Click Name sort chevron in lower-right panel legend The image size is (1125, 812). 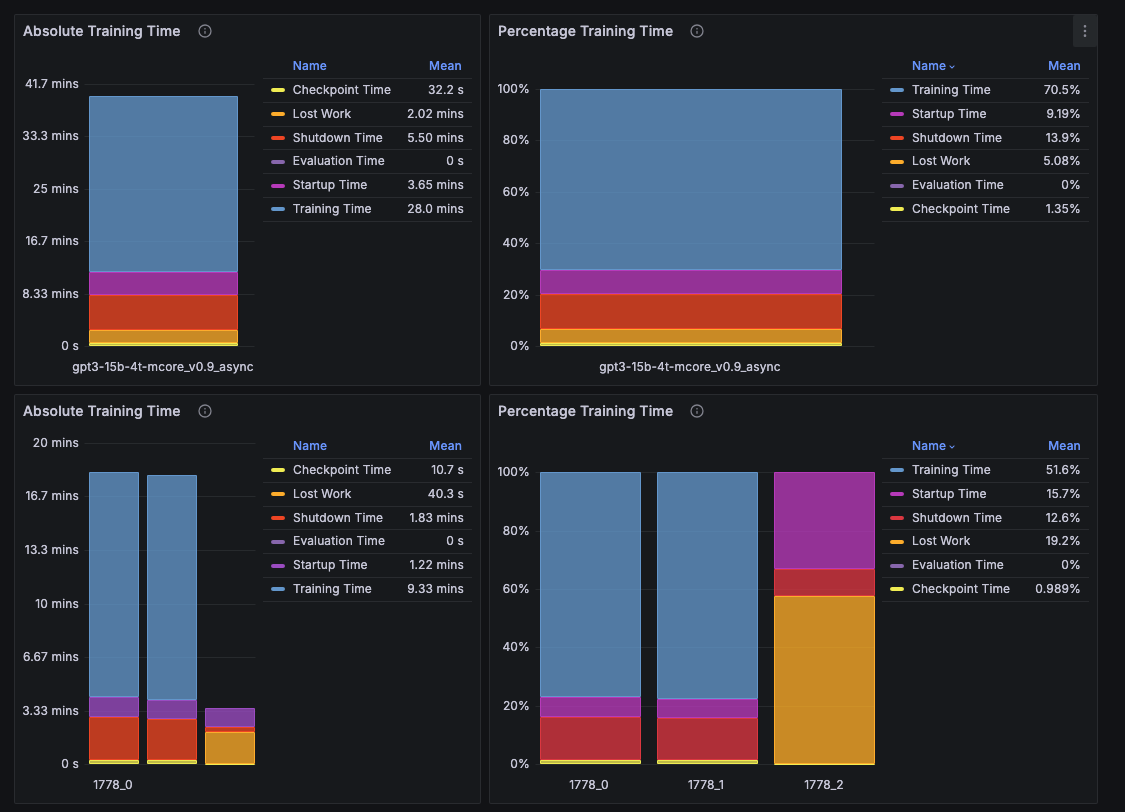tap(952, 447)
